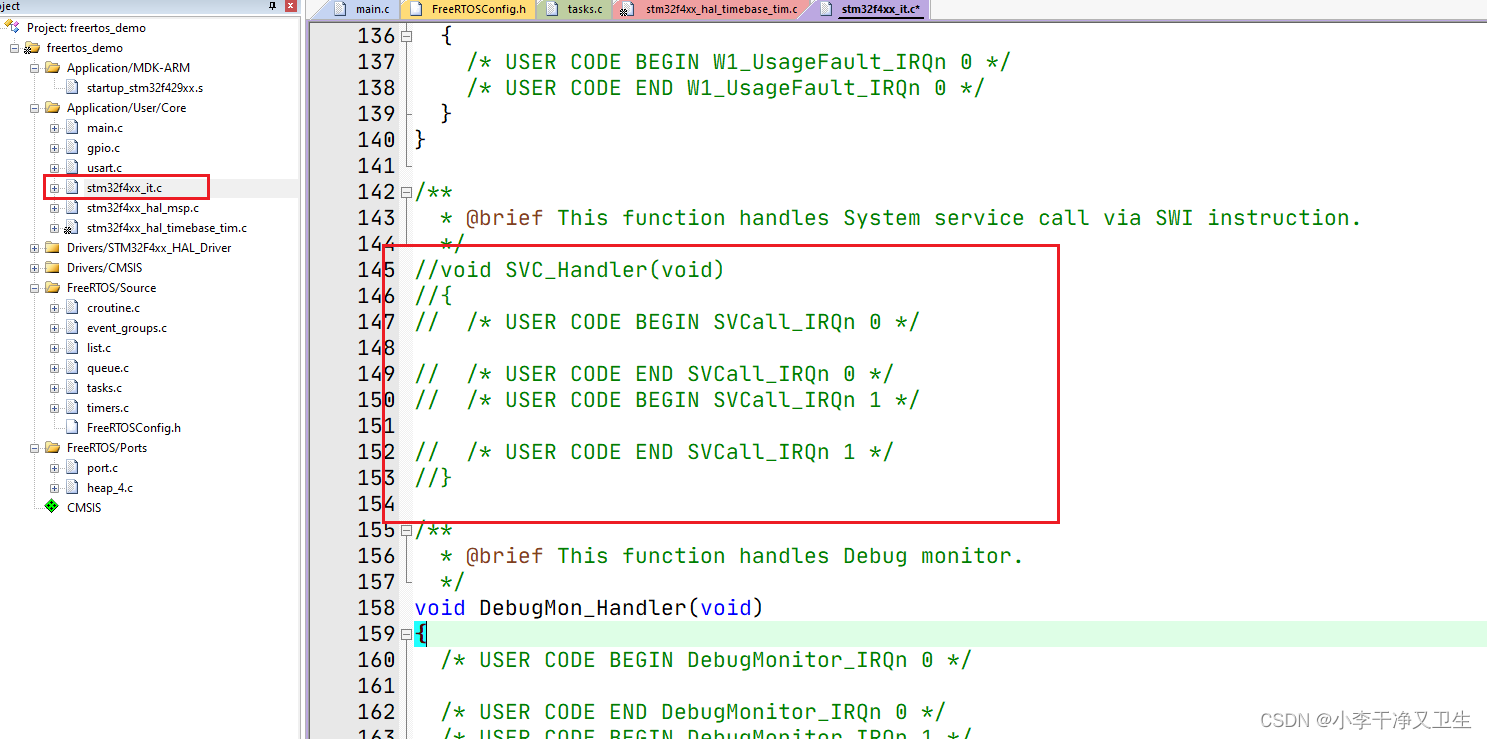Viewport: 1487px width, 739px height.
Task: Collapse the freertos_demo target node
Action: [x=14, y=47]
